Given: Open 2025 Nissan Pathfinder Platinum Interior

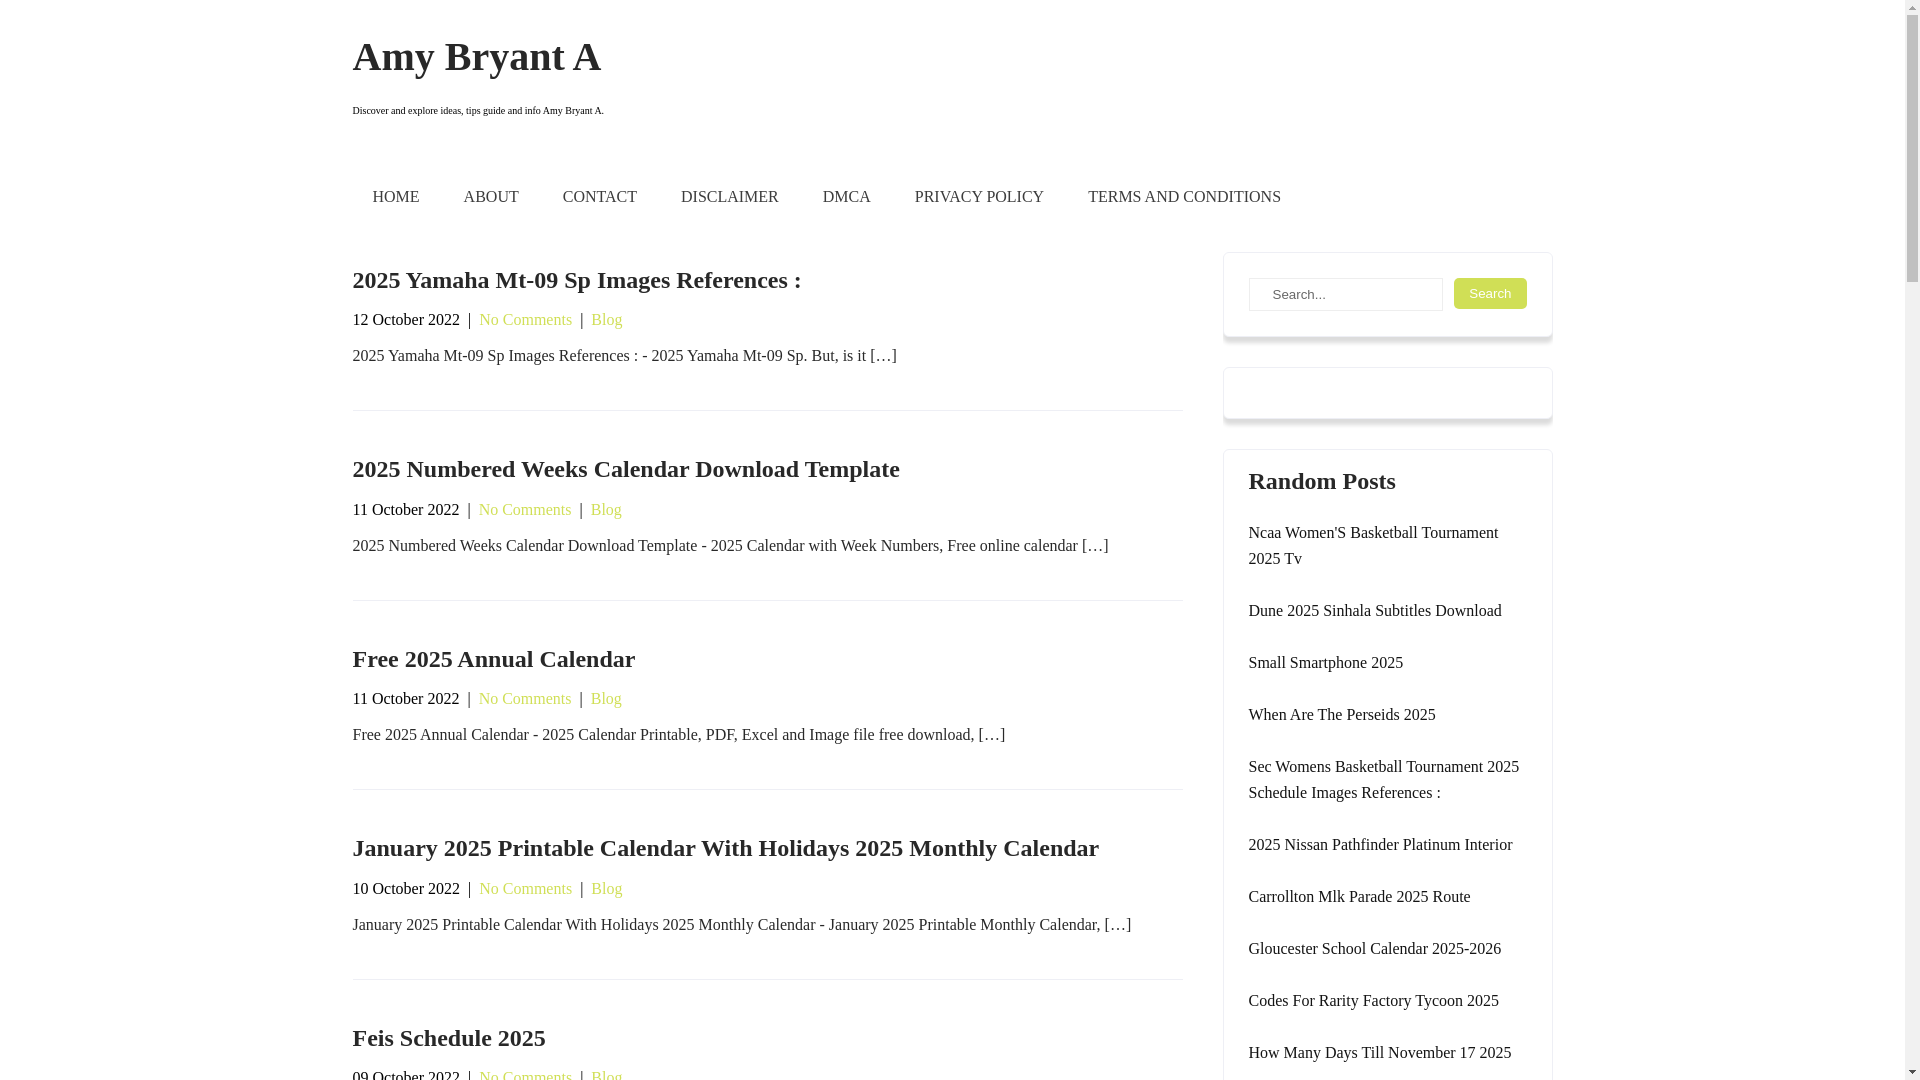Looking at the screenshot, I should (1380, 845).
